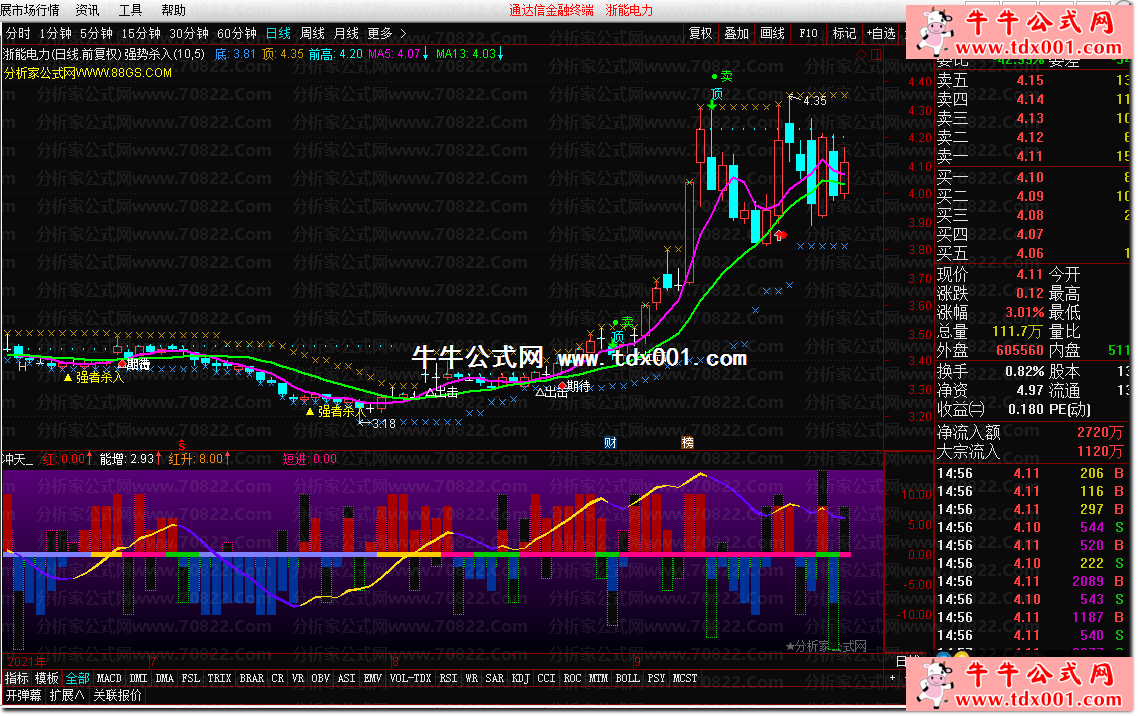Switch to DMI indicator
Viewport: 1138px width, 716px height.
pos(138,678)
